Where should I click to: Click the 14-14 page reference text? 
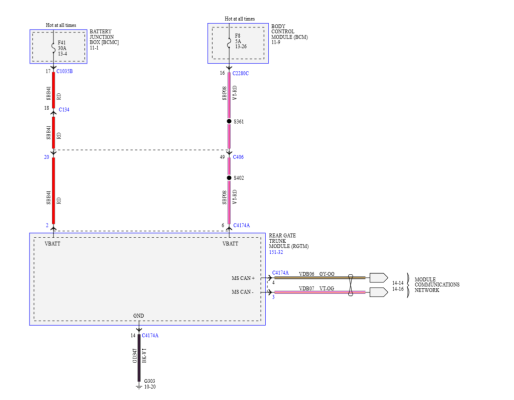click(x=398, y=283)
